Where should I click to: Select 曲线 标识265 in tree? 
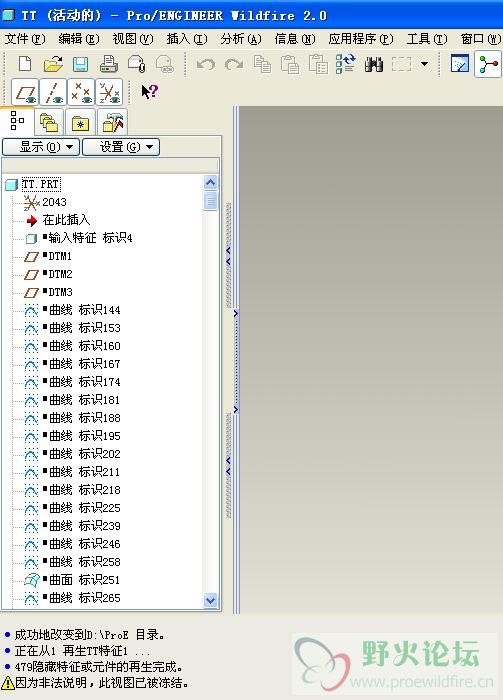(x=84, y=597)
